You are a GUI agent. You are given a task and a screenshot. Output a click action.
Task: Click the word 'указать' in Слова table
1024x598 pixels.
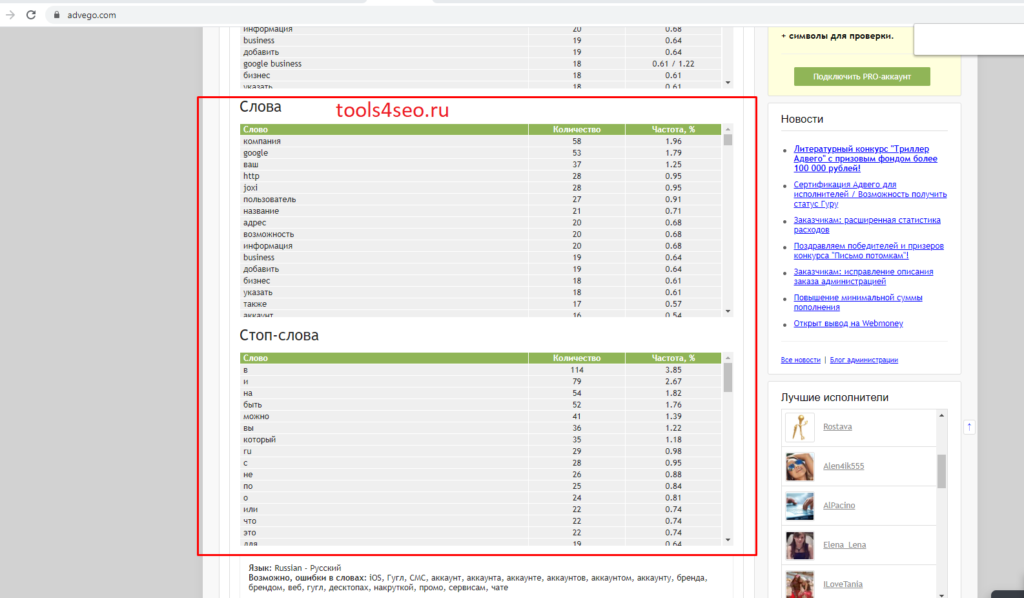pos(258,292)
